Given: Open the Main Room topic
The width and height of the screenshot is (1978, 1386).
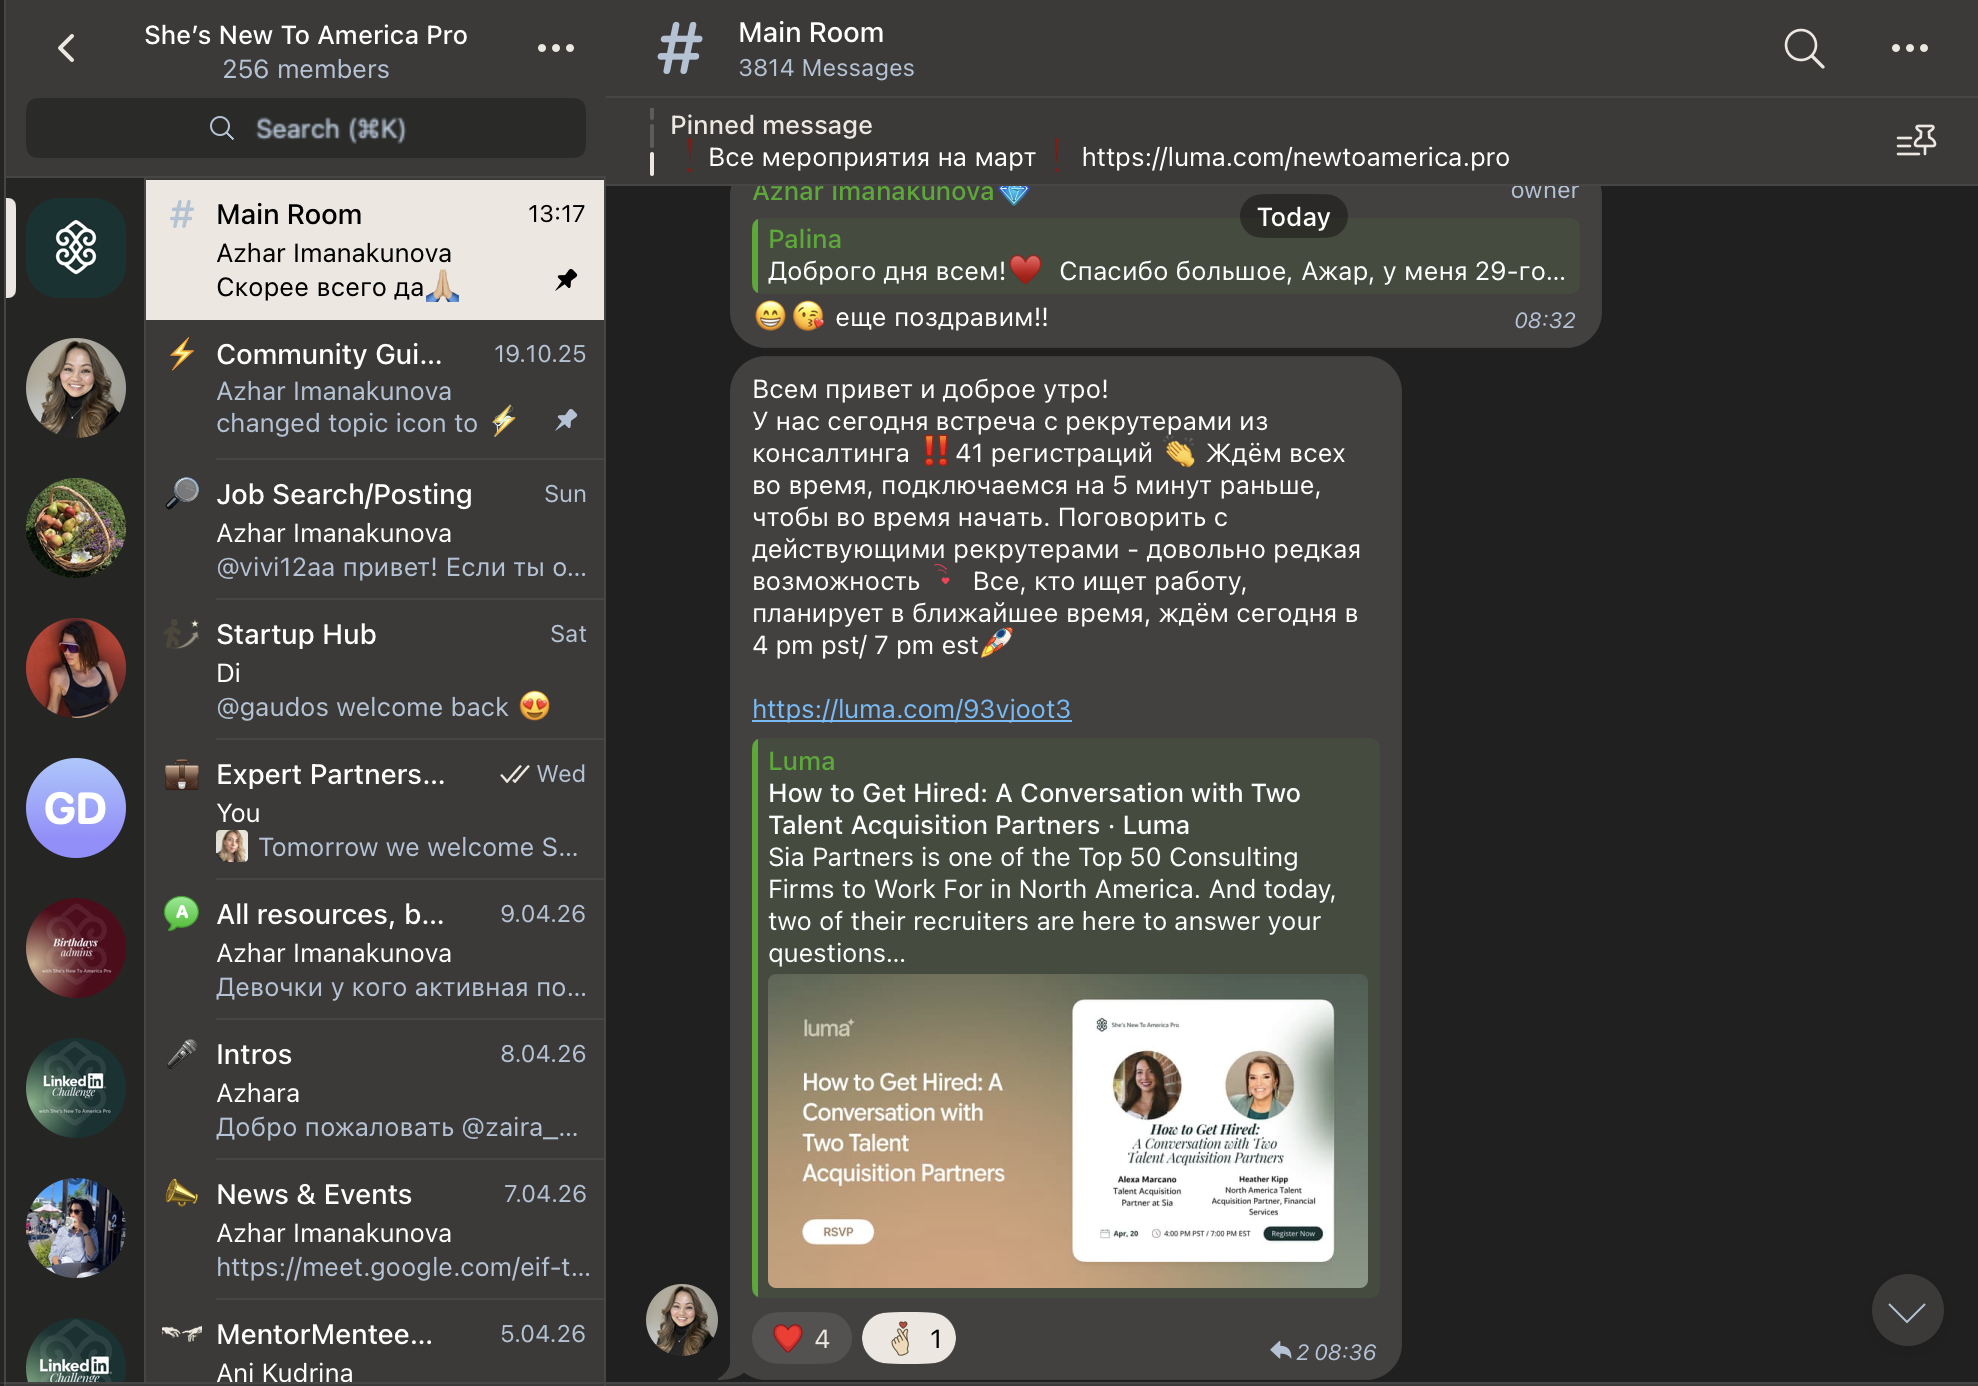Looking at the screenshot, I should click(x=375, y=250).
